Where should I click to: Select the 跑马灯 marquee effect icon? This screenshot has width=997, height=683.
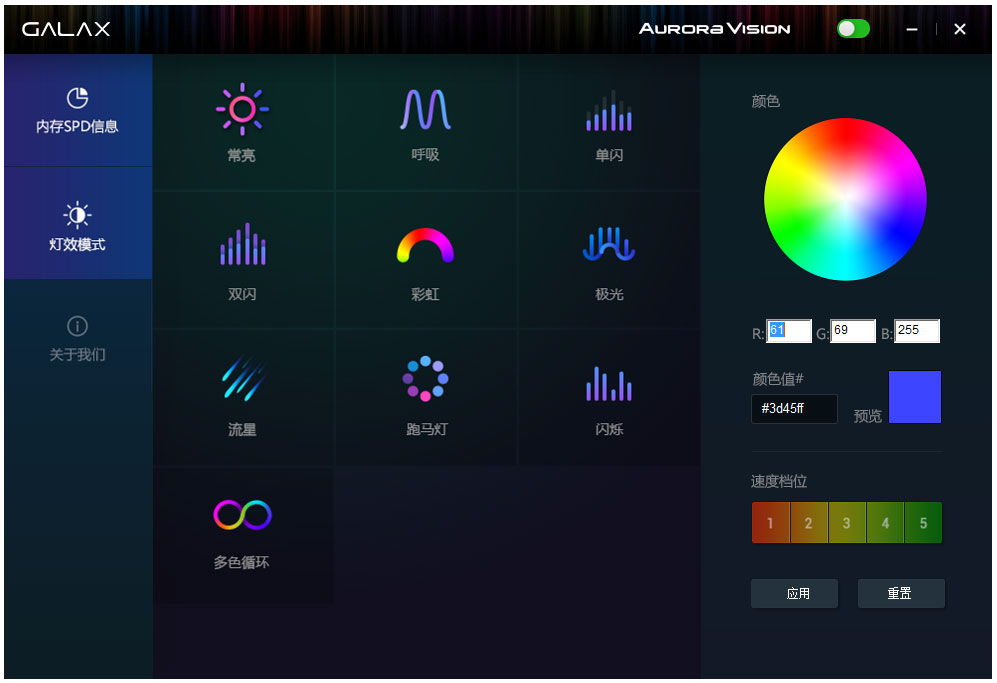[x=425, y=379]
